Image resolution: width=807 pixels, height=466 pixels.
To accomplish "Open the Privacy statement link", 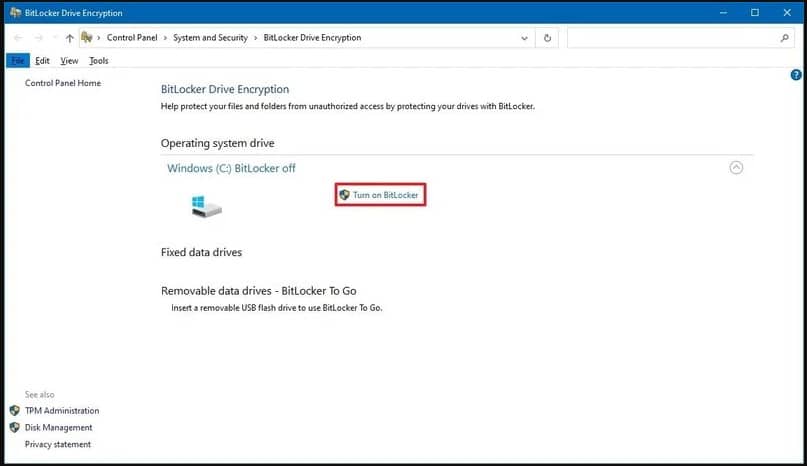I will pos(58,444).
